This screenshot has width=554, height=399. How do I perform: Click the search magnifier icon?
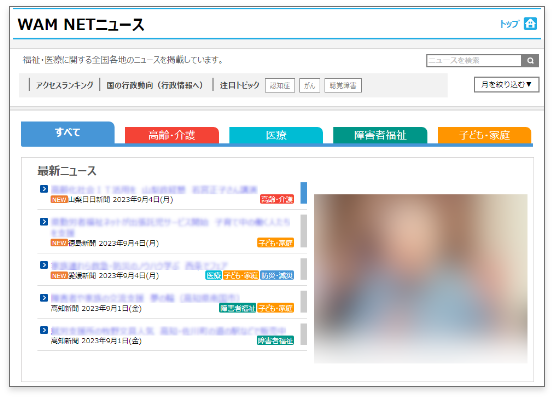530,60
